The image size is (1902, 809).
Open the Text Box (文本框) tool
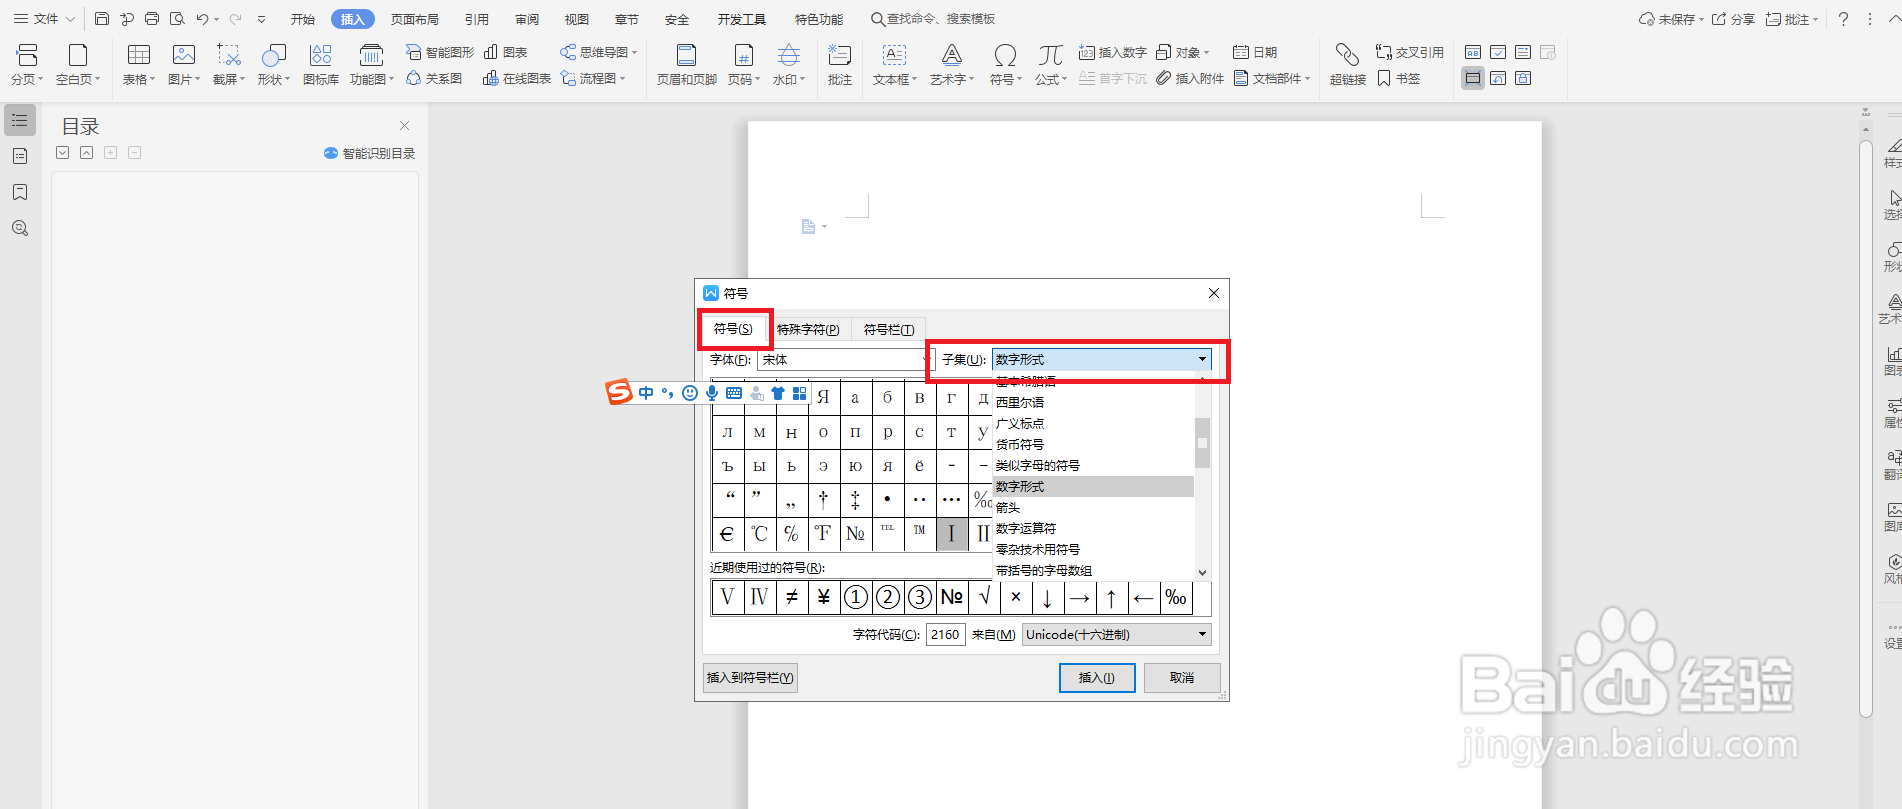pos(895,65)
